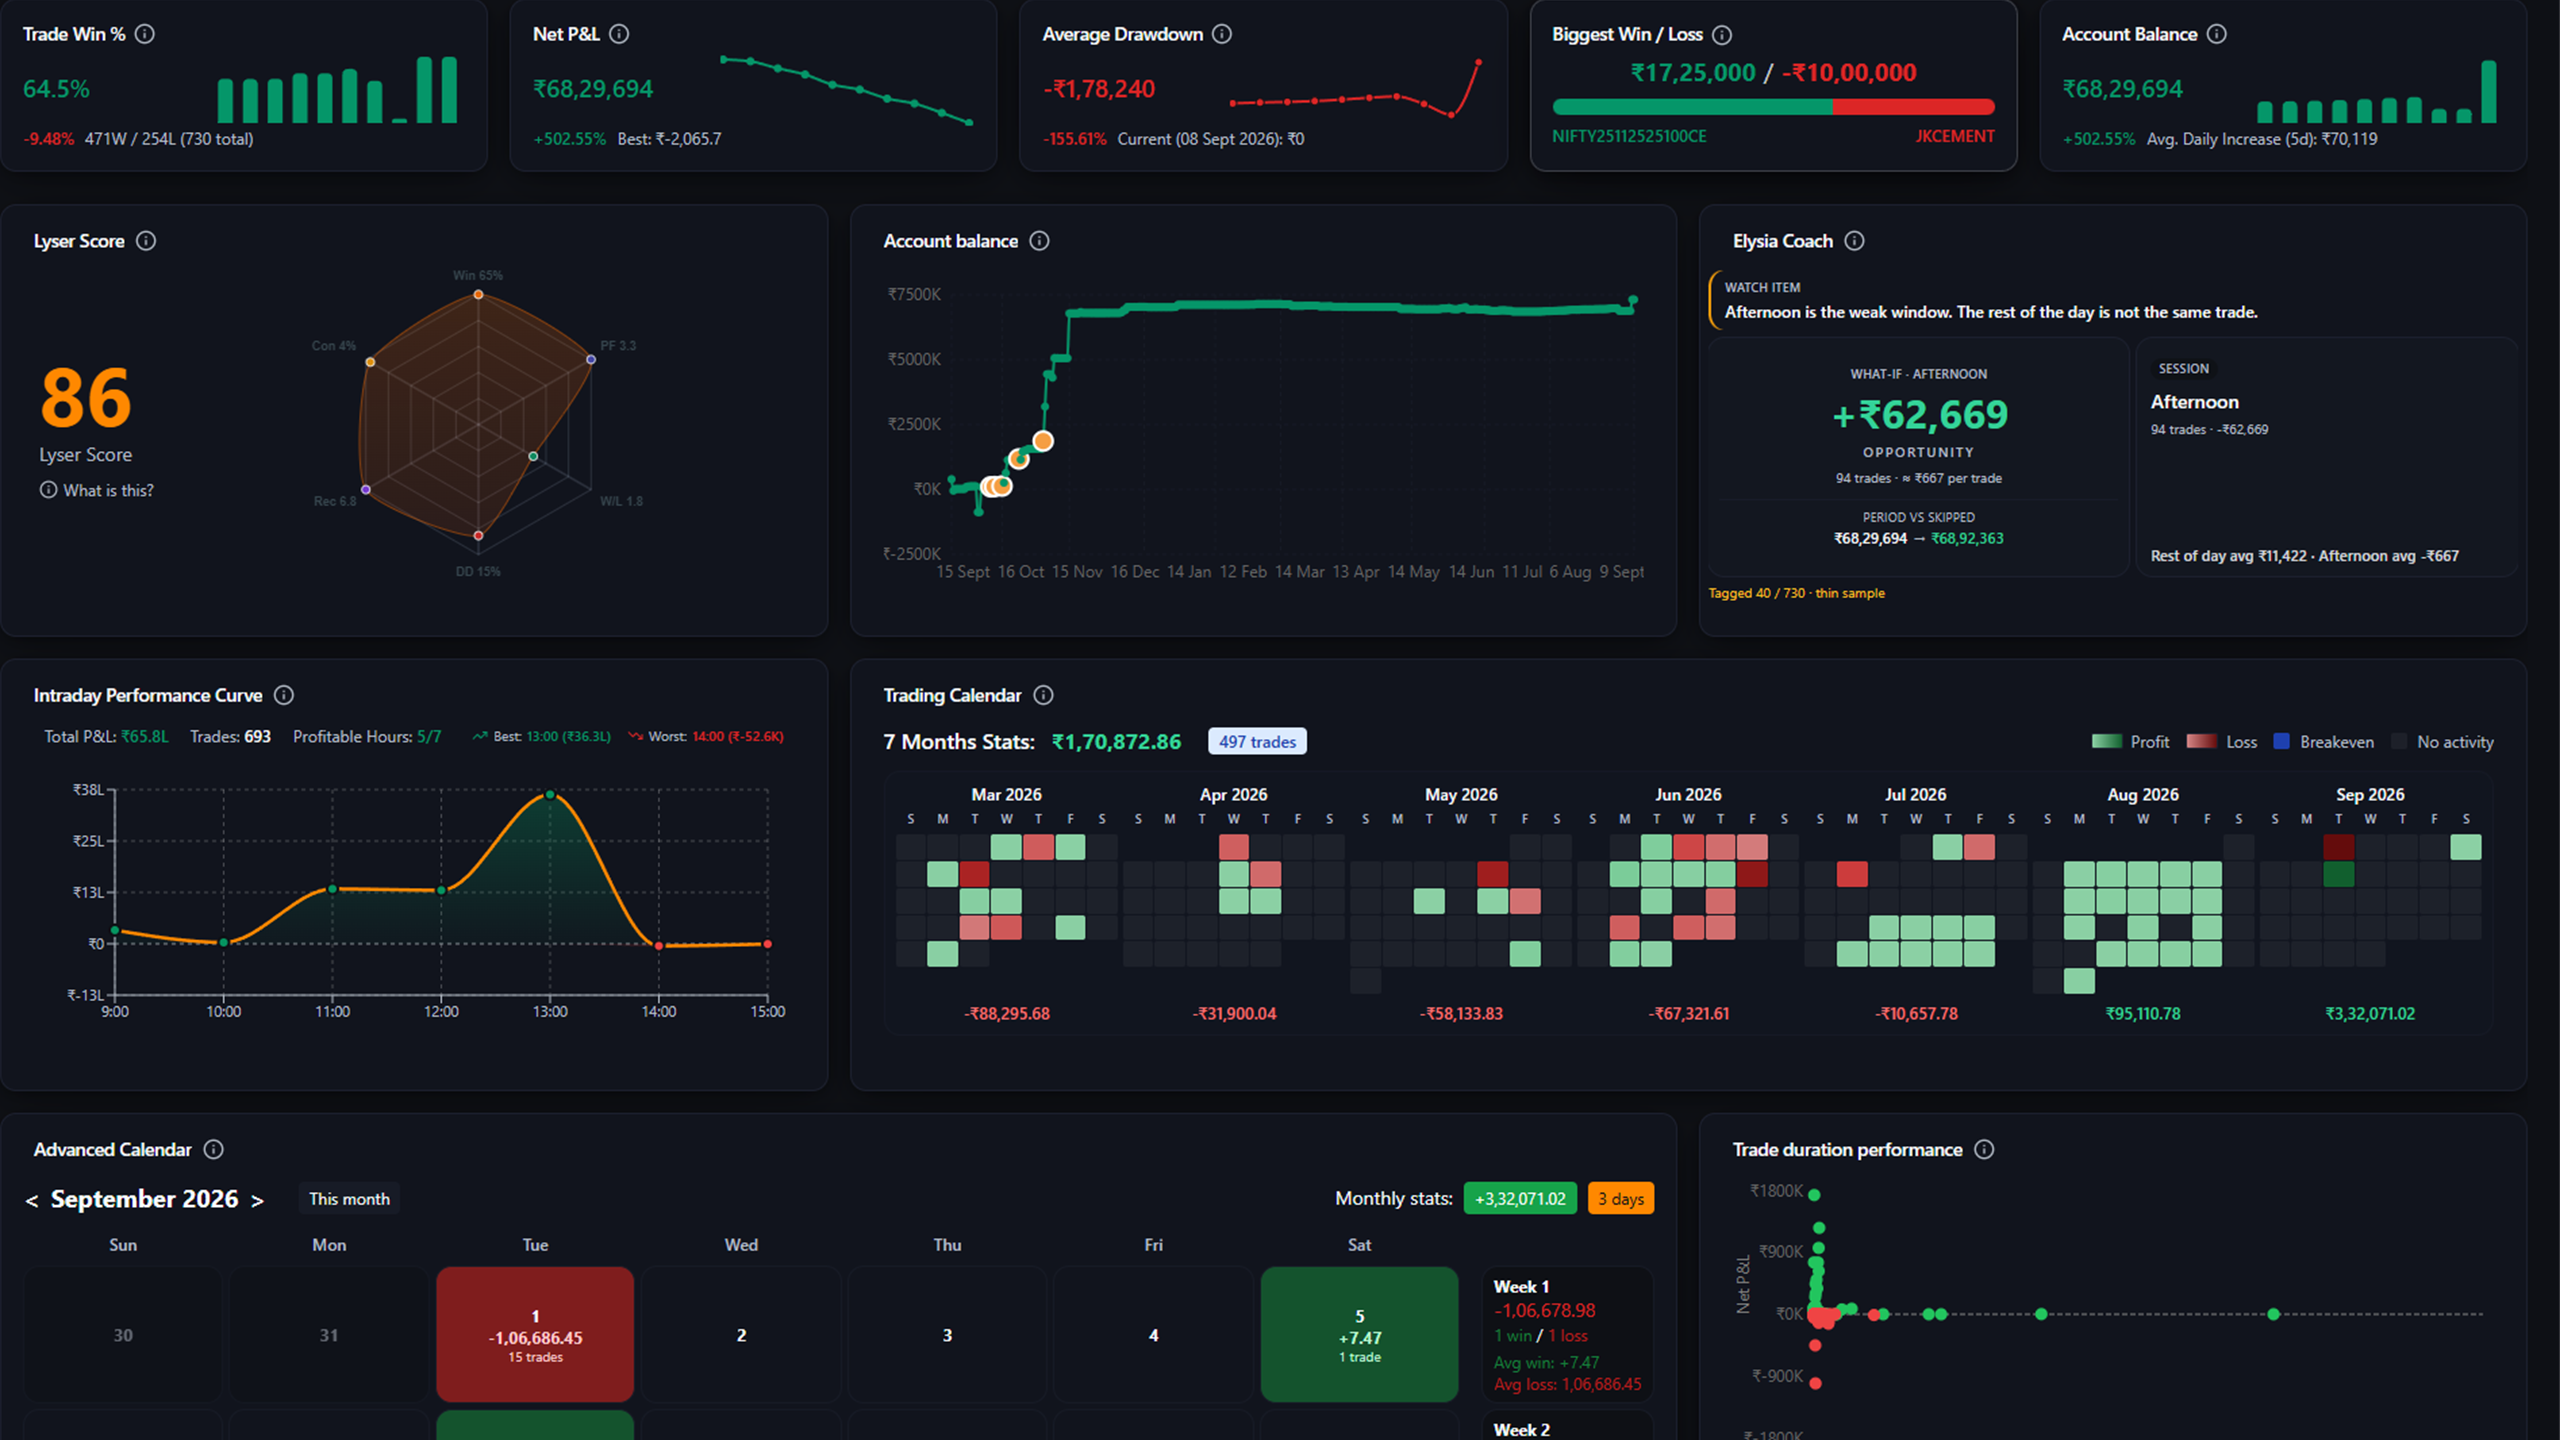This screenshot has height=1440, width=2560.
Task: Click the '497 trades' badge
Action: coord(1257,742)
